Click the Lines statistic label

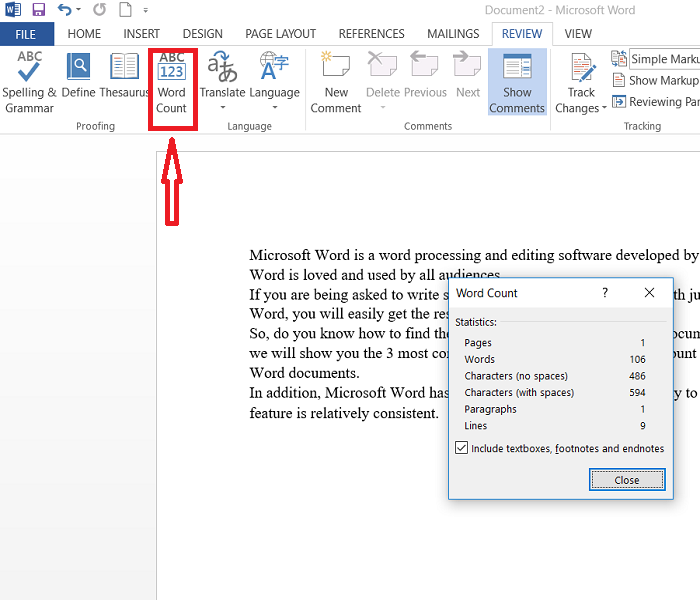pos(475,425)
